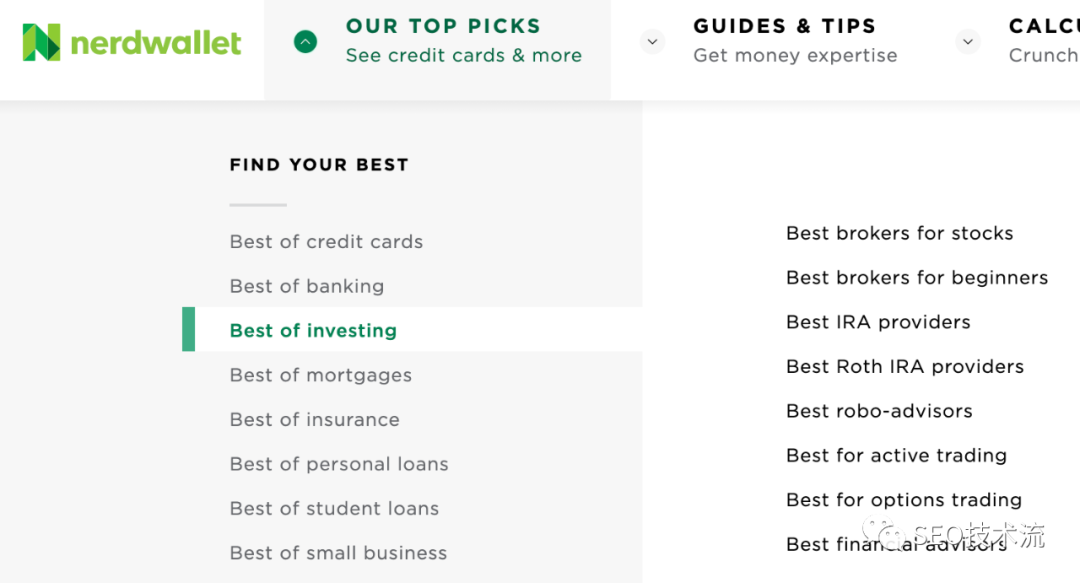Collapse the Our Top Picks chevron

click(x=305, y=41)
